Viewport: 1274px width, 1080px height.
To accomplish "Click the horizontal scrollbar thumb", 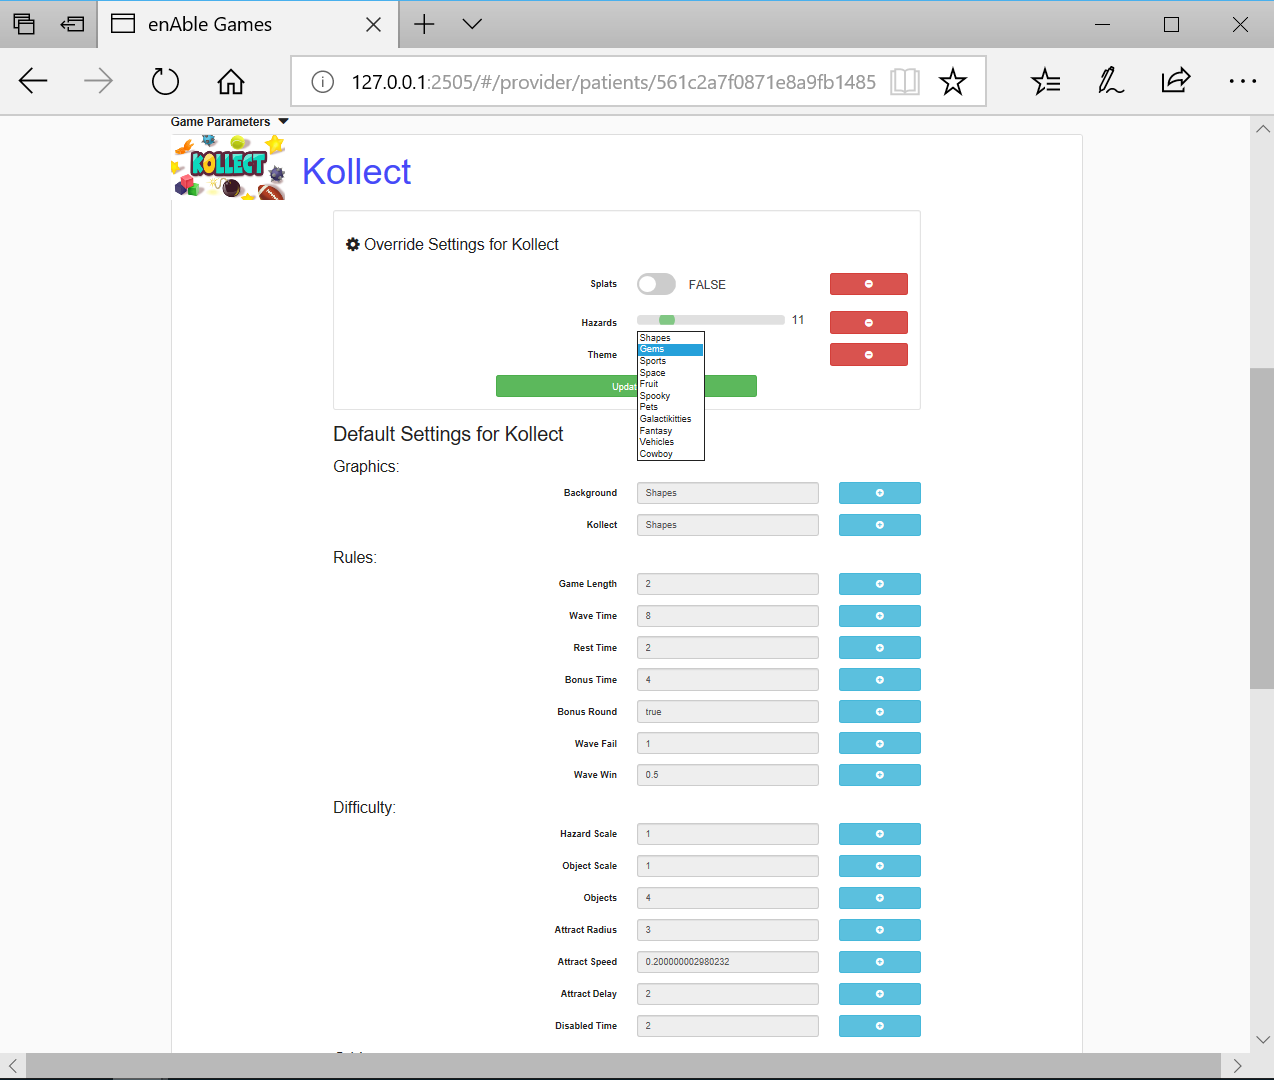I will click(623, 1066).
